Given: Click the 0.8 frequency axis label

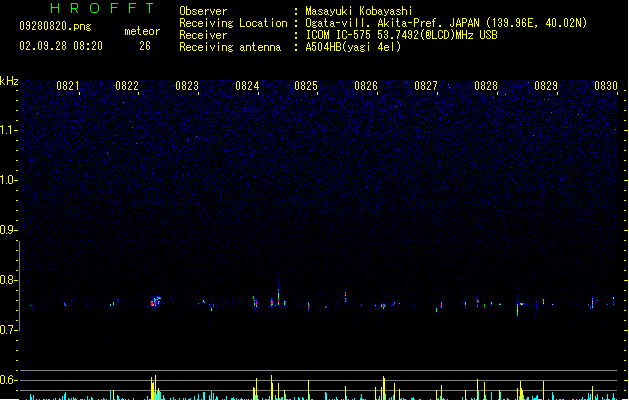Looking at the screenshot, I should point(9,280).
